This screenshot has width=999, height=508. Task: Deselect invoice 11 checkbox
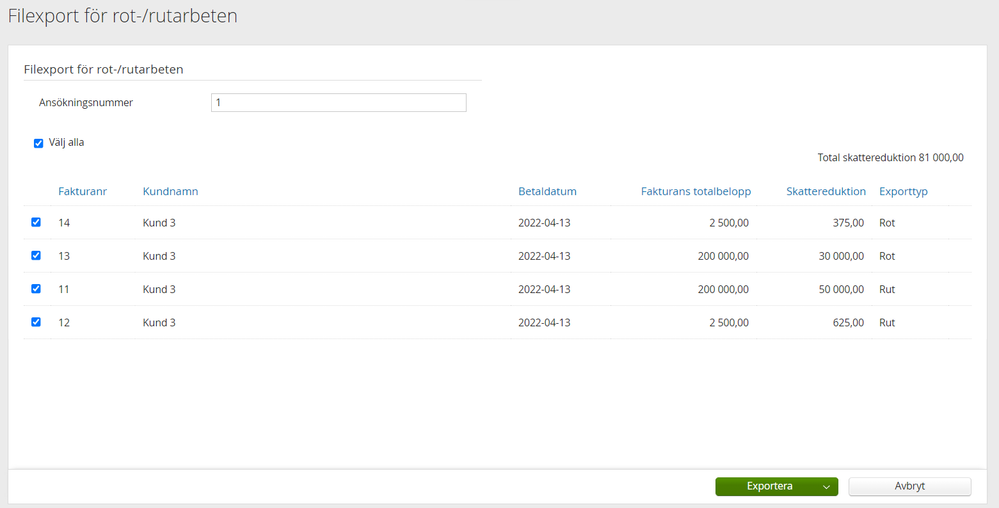tap(37, 289)
